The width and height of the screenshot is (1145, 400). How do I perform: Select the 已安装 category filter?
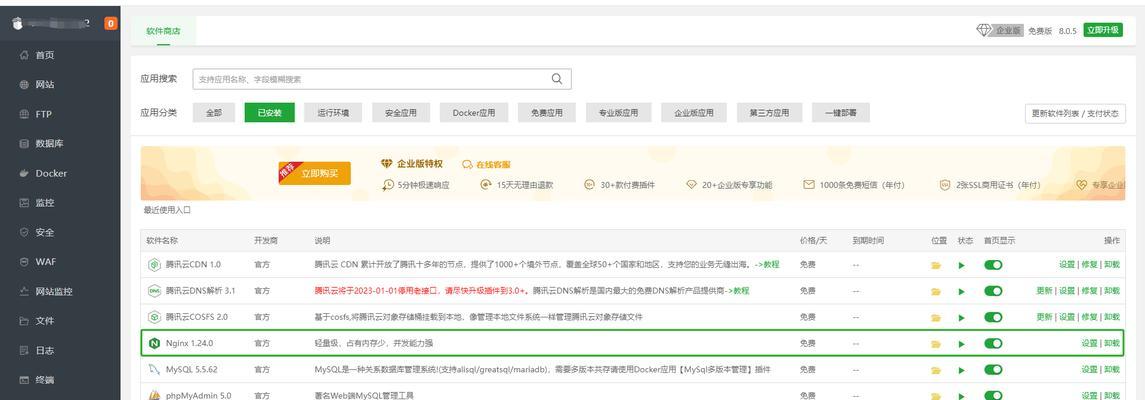click(269, 113)
